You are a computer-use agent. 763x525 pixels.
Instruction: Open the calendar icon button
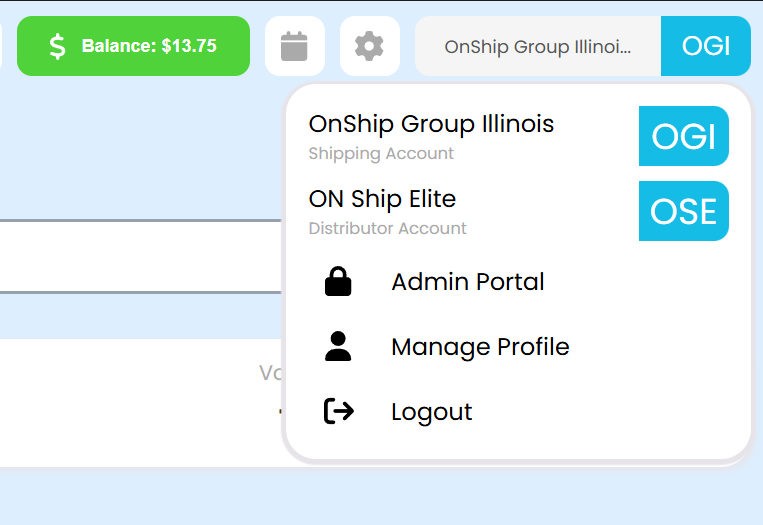pyautogui.click(x=294, y=46)
